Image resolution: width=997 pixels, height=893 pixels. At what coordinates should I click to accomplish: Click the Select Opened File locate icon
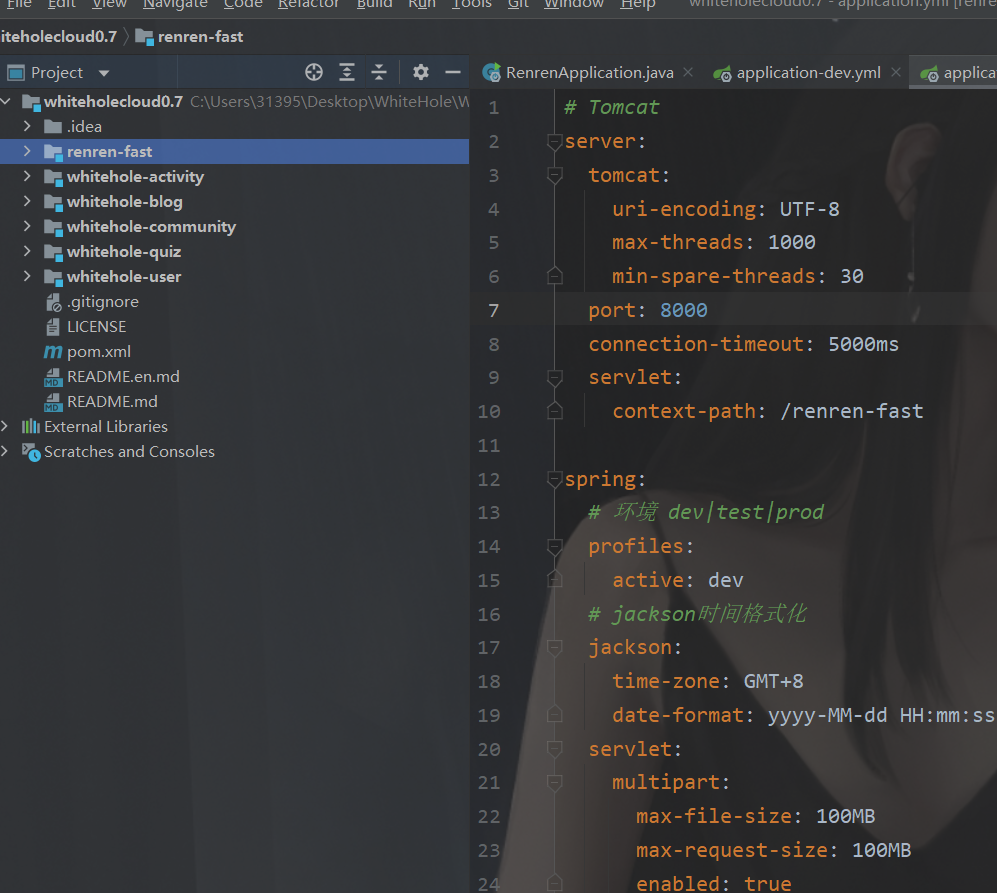313,73
